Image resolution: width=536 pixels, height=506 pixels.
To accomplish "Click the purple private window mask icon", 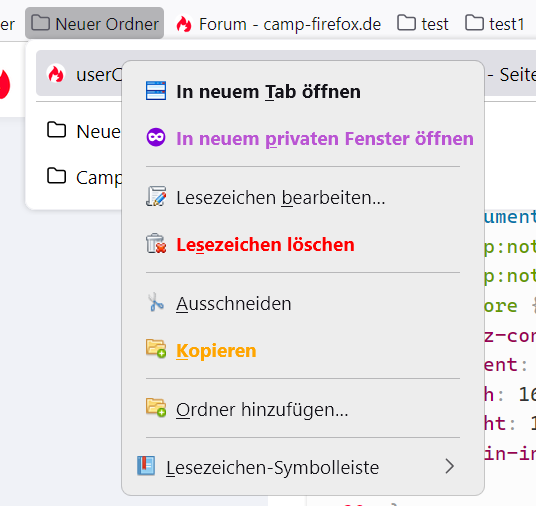I will pos(156,138).
